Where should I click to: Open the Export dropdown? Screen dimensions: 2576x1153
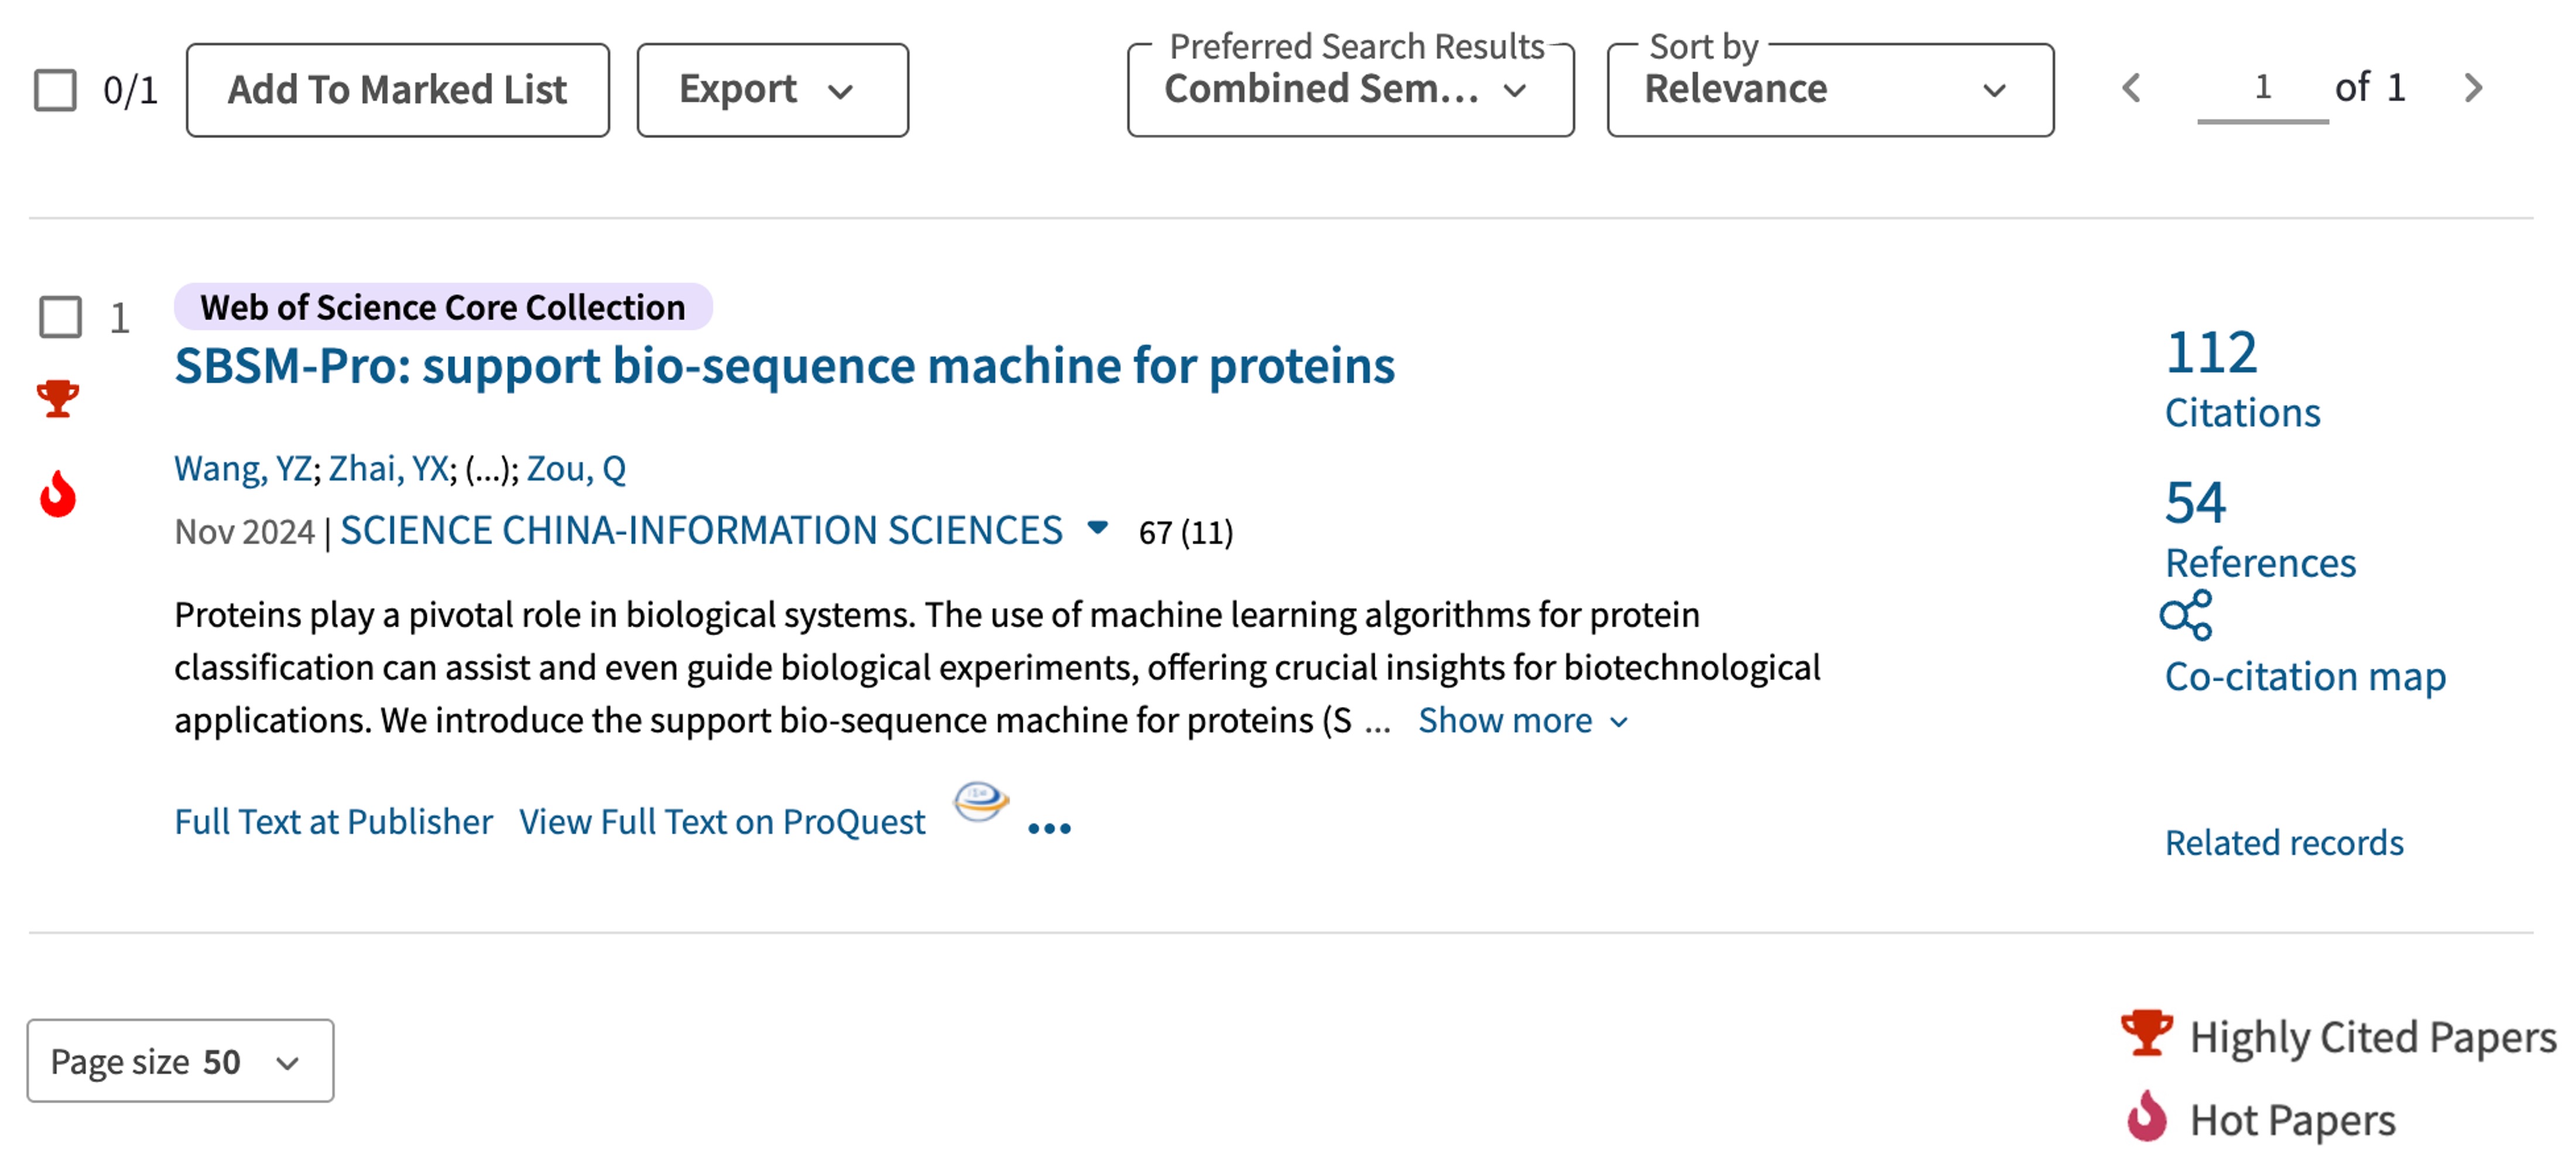click(772, 90)
